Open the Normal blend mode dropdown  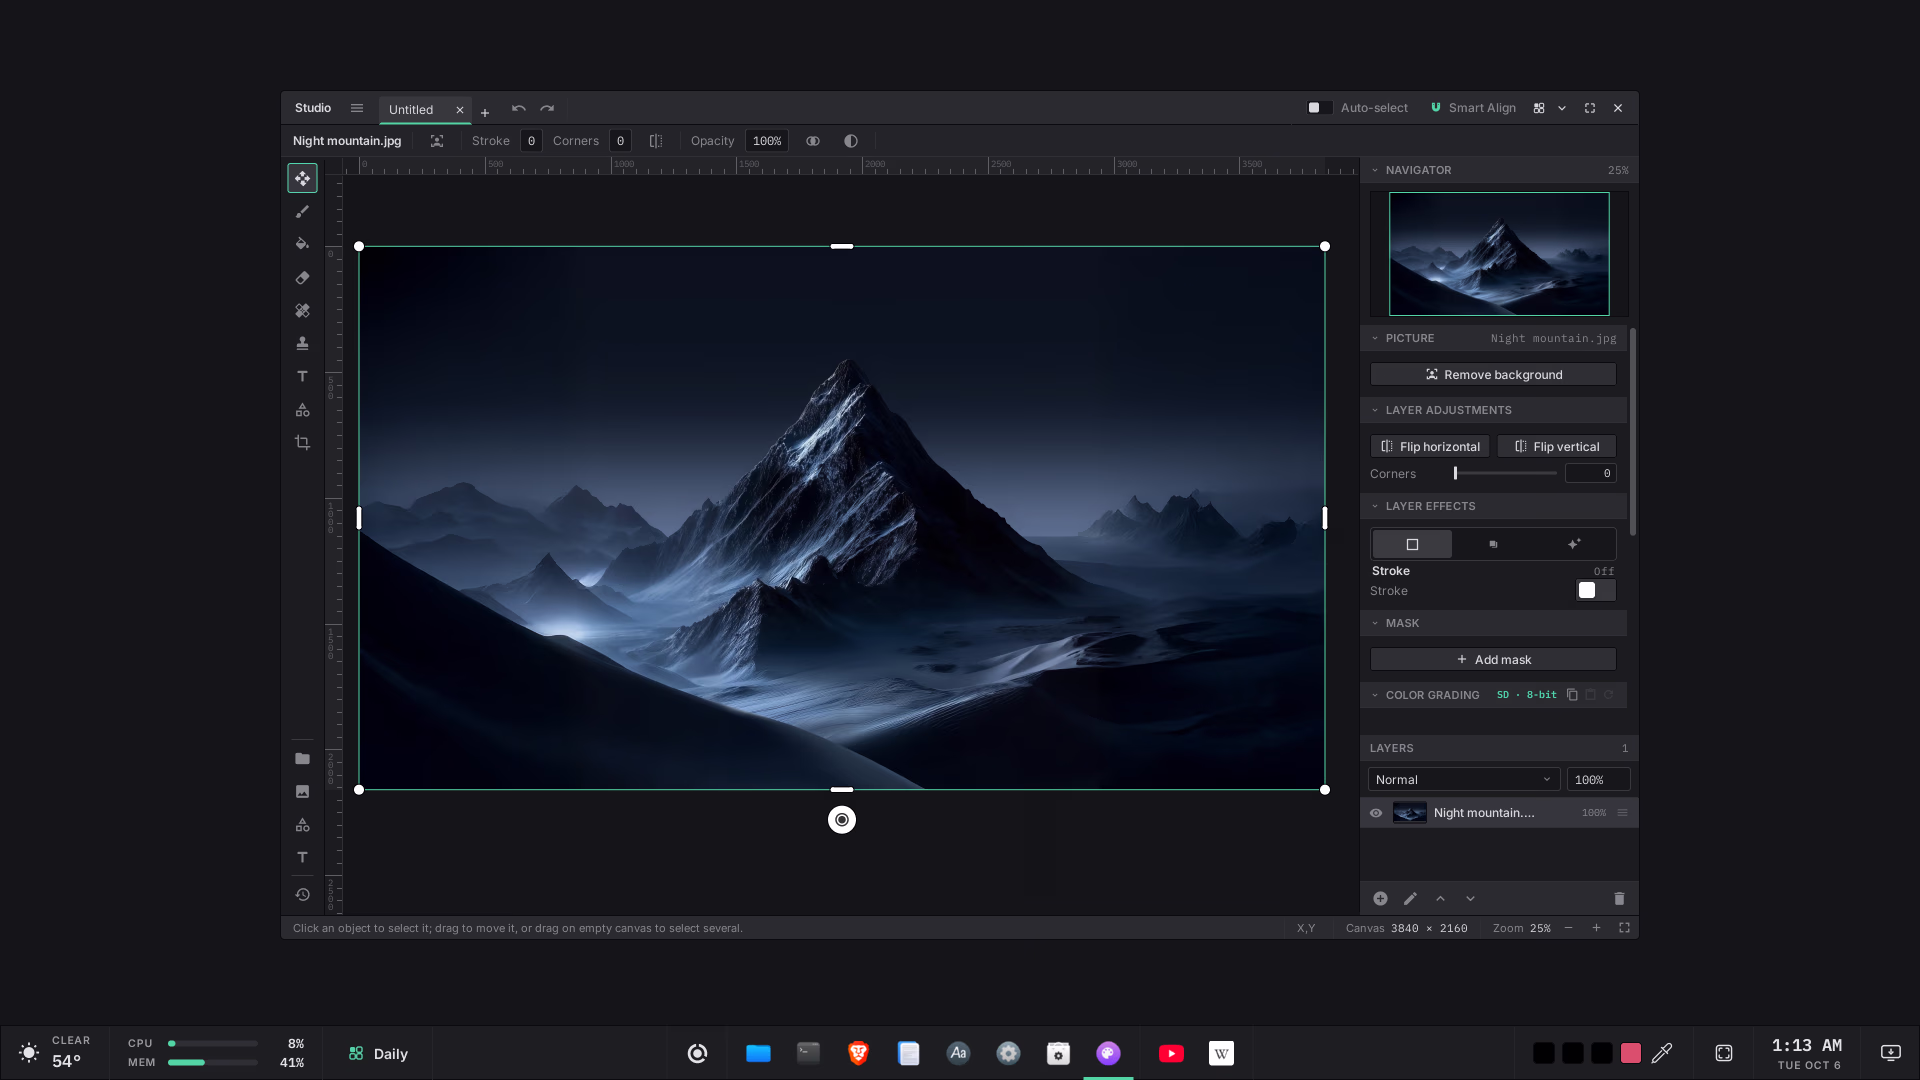click(1464, 780)
